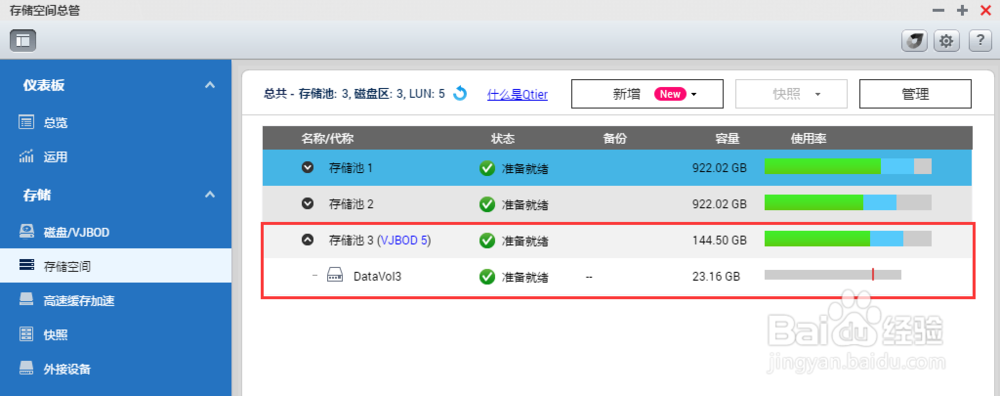Close the 存储空间总管 window
Image resolution: width=1000 pixels, height=396 pixels.
[986, 10]
